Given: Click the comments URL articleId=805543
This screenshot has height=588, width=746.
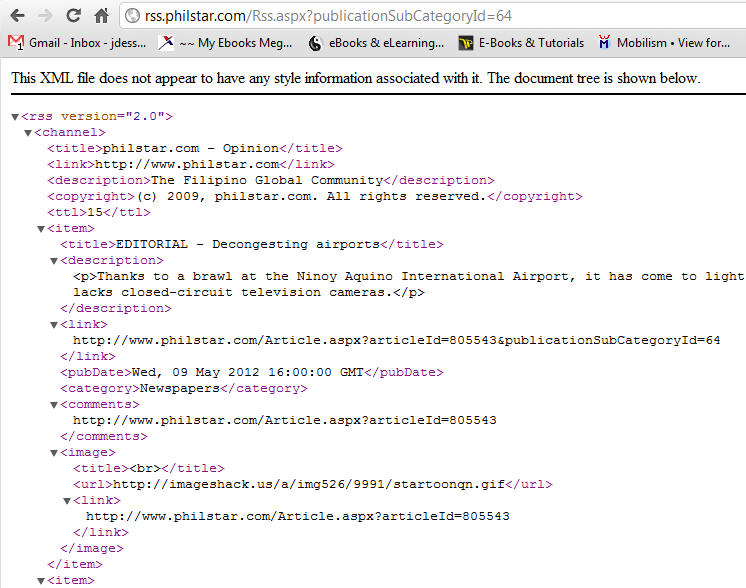Looking at the screenshot, I should (285, 421).
